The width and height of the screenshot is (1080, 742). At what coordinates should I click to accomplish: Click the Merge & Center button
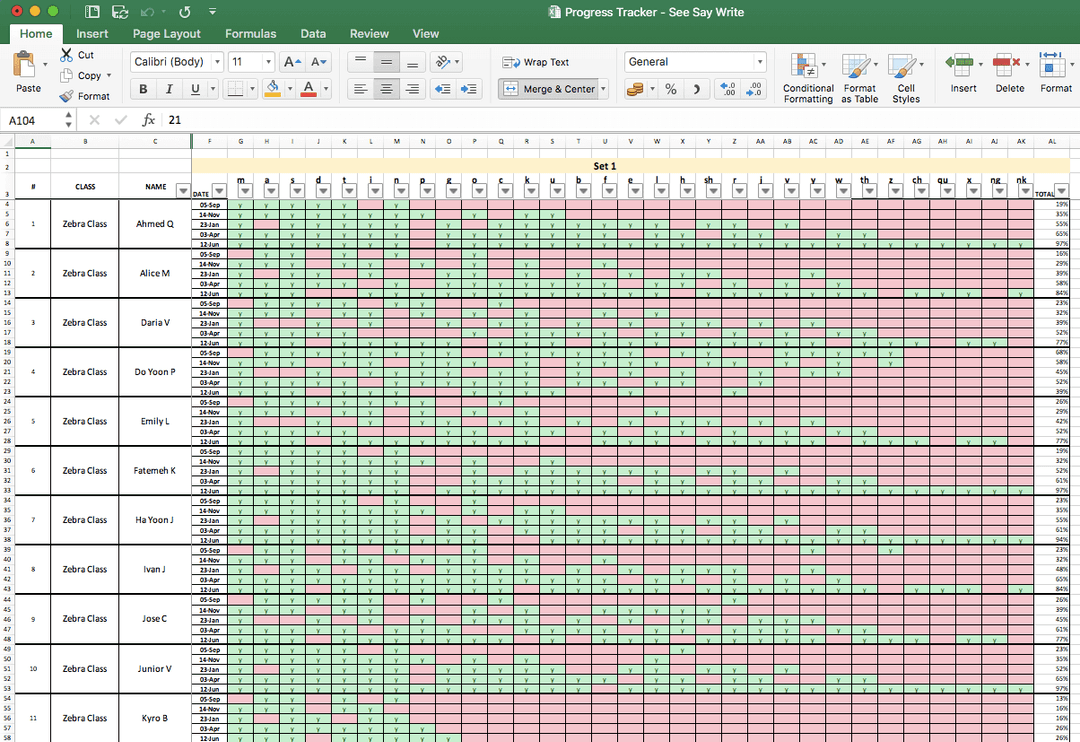[550, 89]
